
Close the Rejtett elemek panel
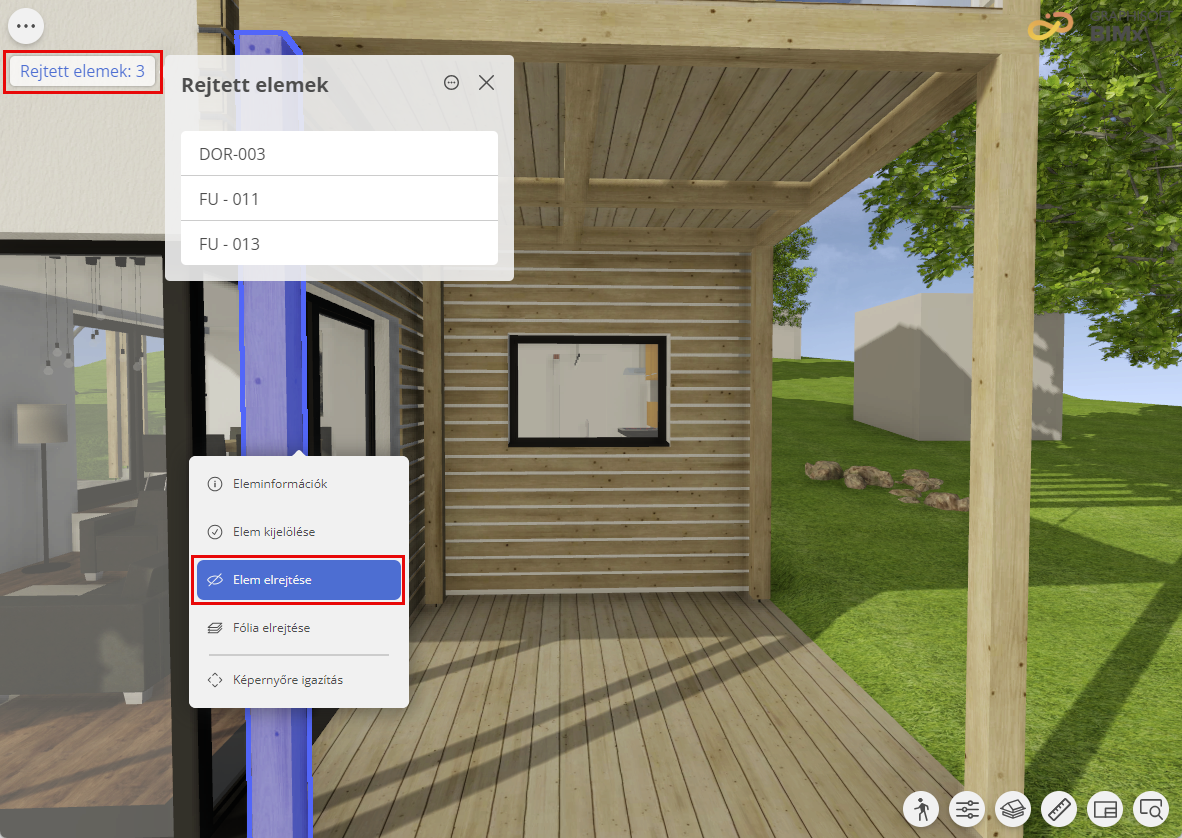point(486,83)
